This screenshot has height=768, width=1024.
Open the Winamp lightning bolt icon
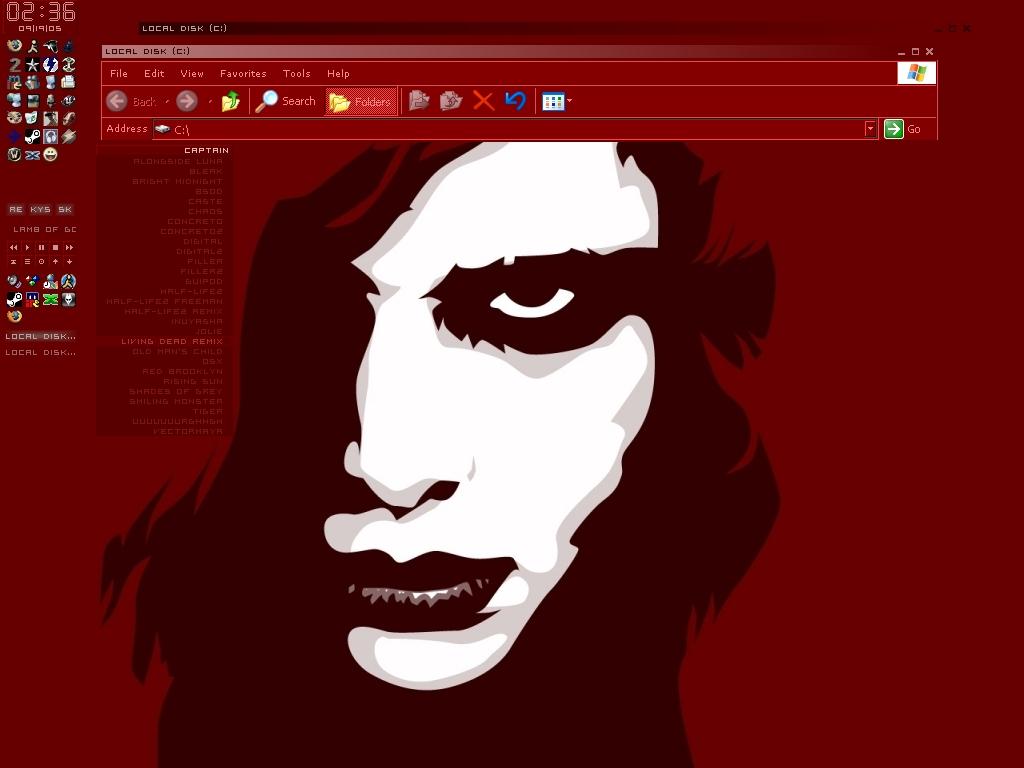click(69, 136)
